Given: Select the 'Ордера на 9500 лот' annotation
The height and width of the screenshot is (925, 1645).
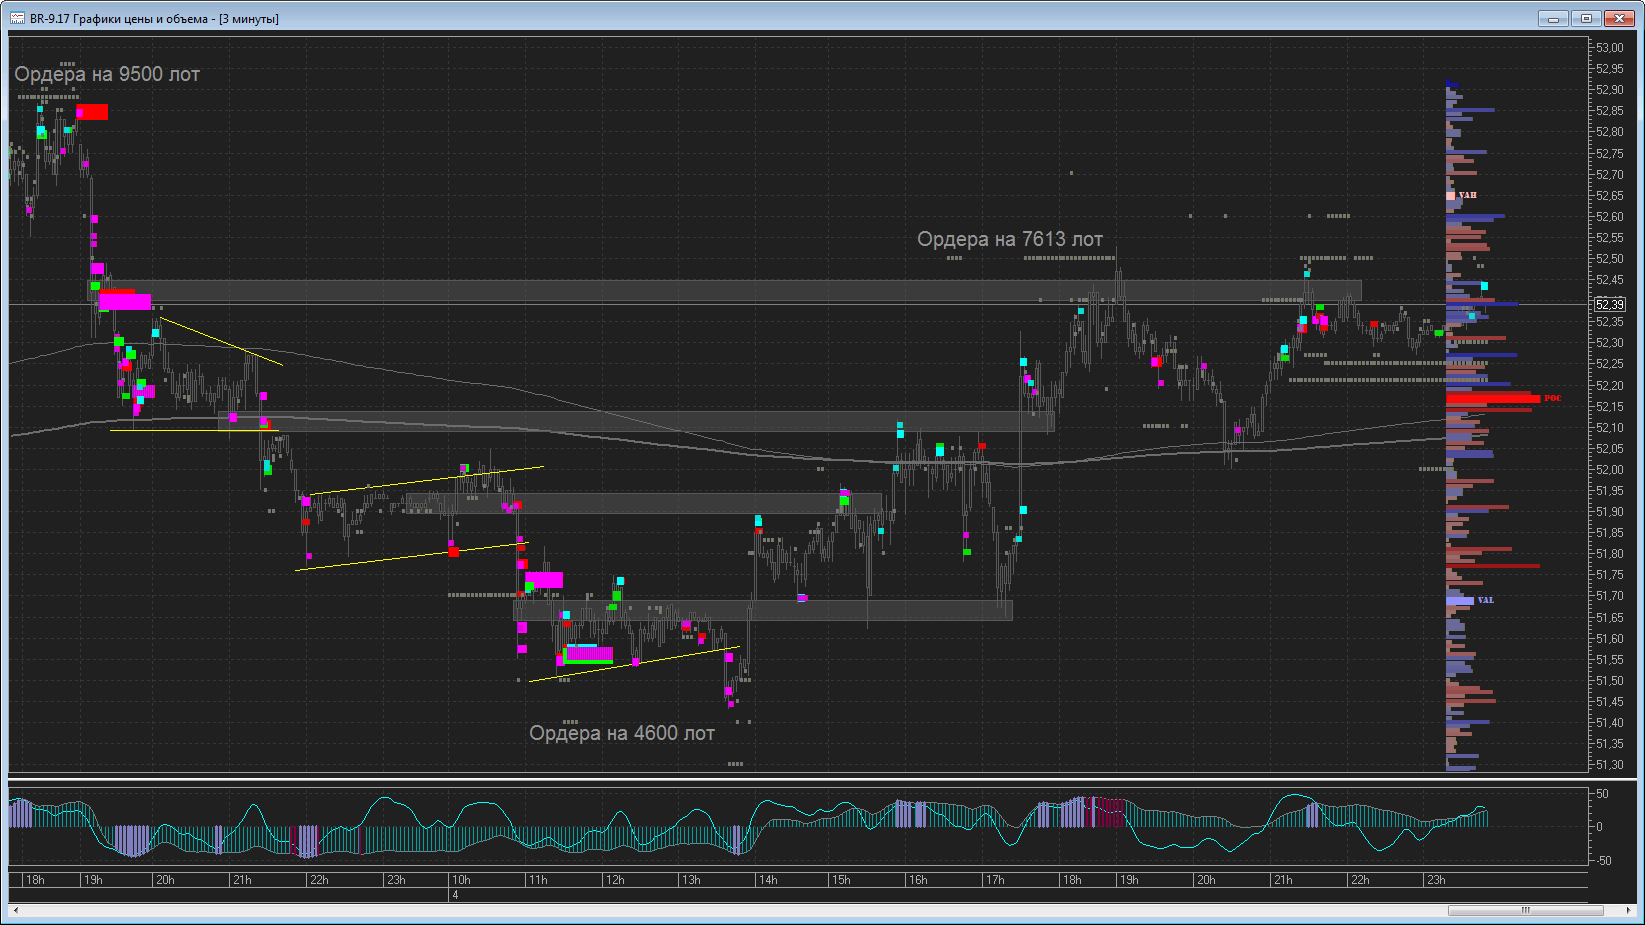Looking at the screenshot, I should (107, 74).
